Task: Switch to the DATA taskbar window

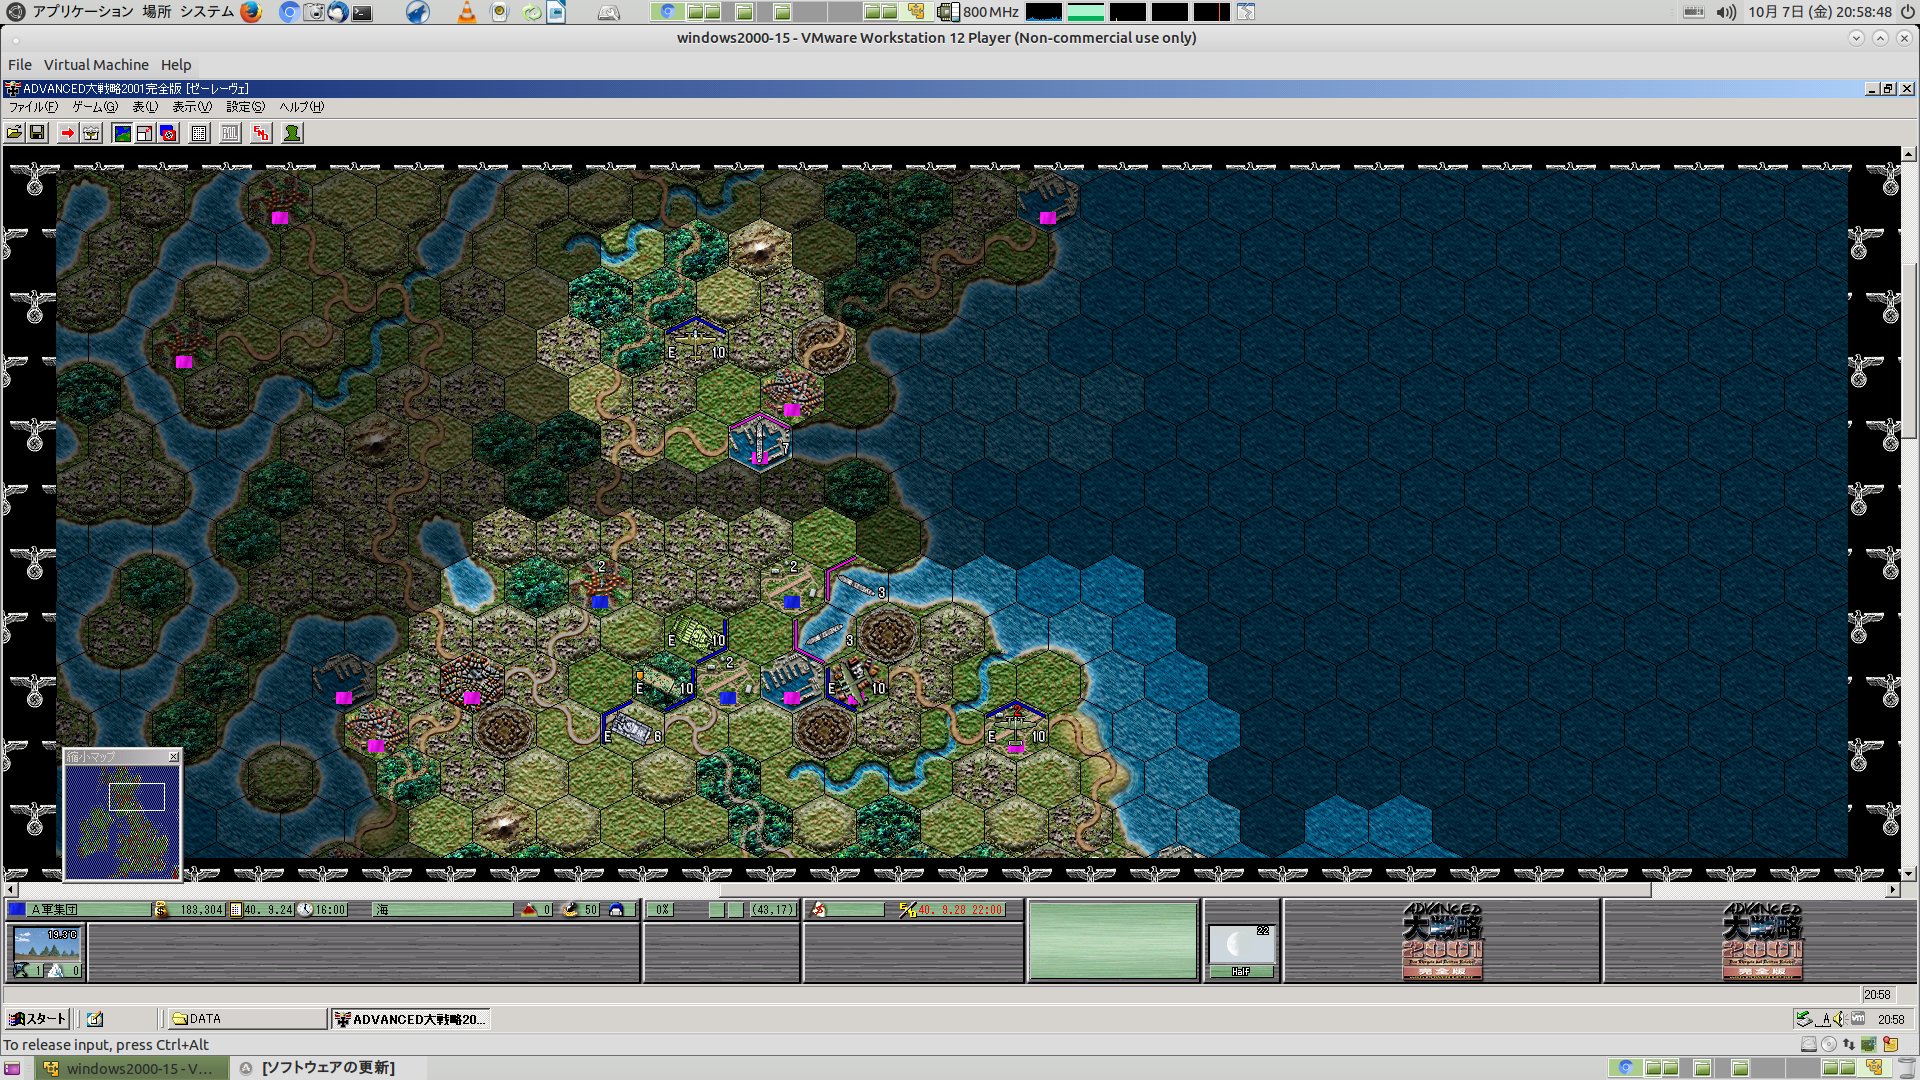Action: pos(247,1019)
